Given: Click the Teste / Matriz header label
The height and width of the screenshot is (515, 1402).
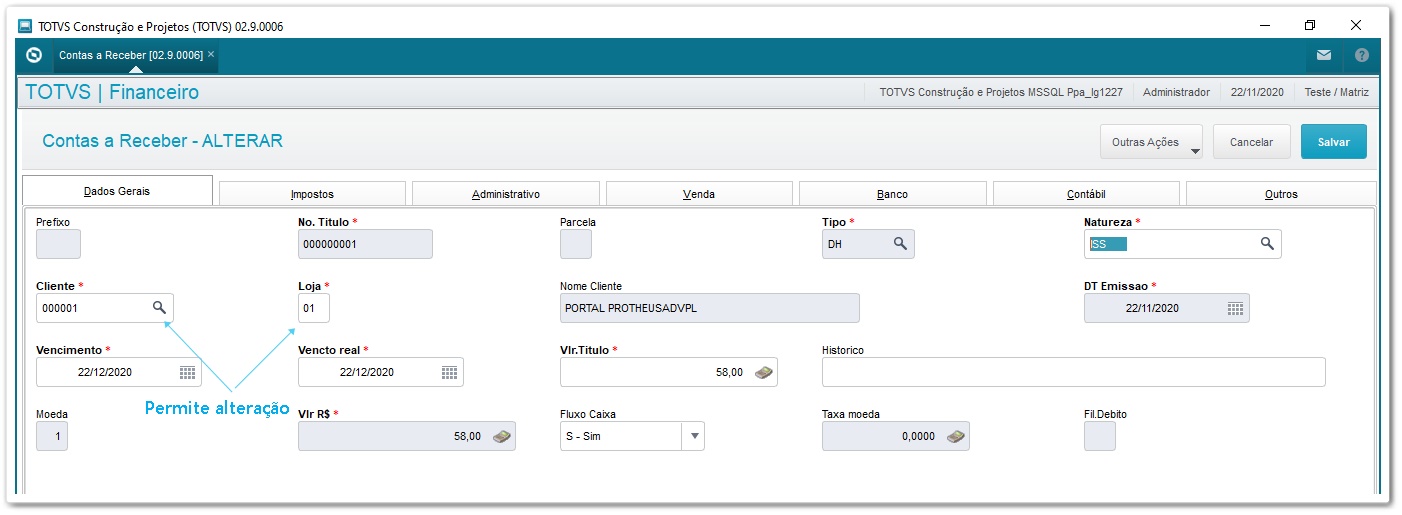Looking at the screenshot, I should [1337, 92].
